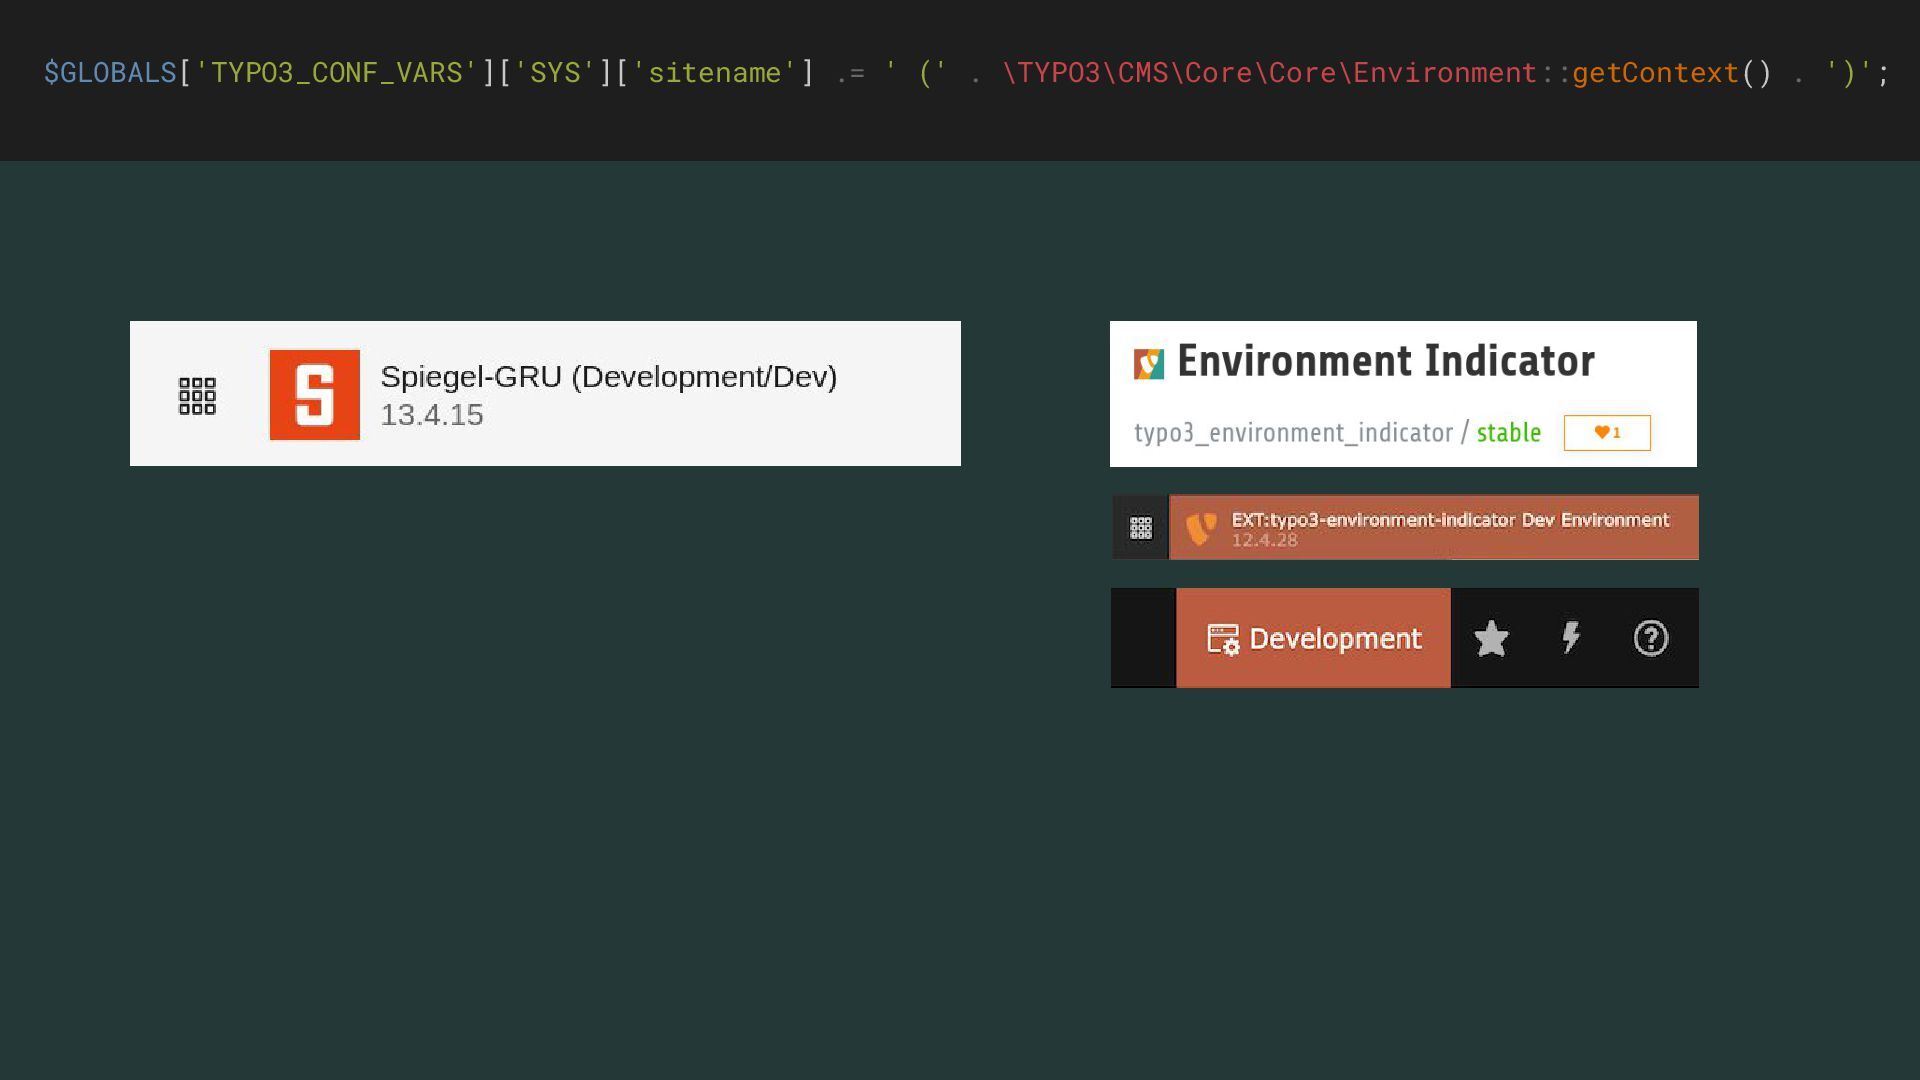The image size is (1920, 1080).
Task: Open the help question mark icon
Action: coord(1650,638)
